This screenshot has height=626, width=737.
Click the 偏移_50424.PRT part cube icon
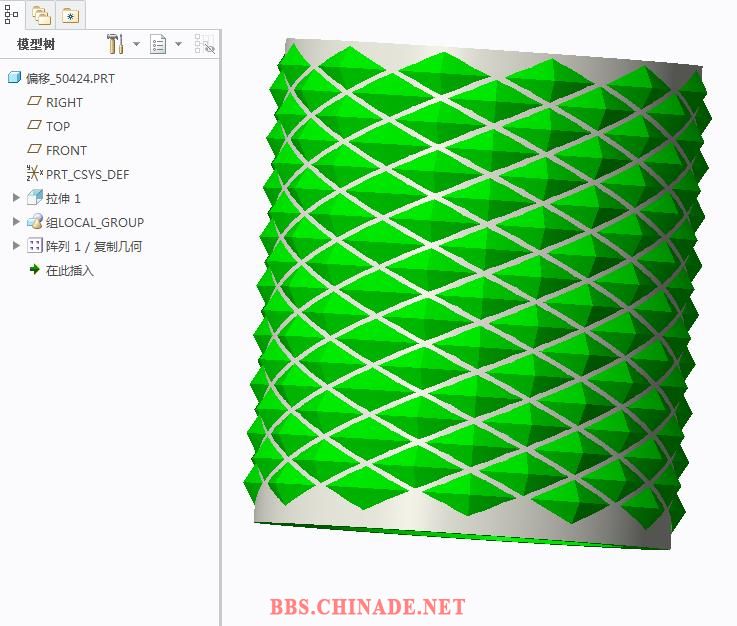[x=15, y=78]
